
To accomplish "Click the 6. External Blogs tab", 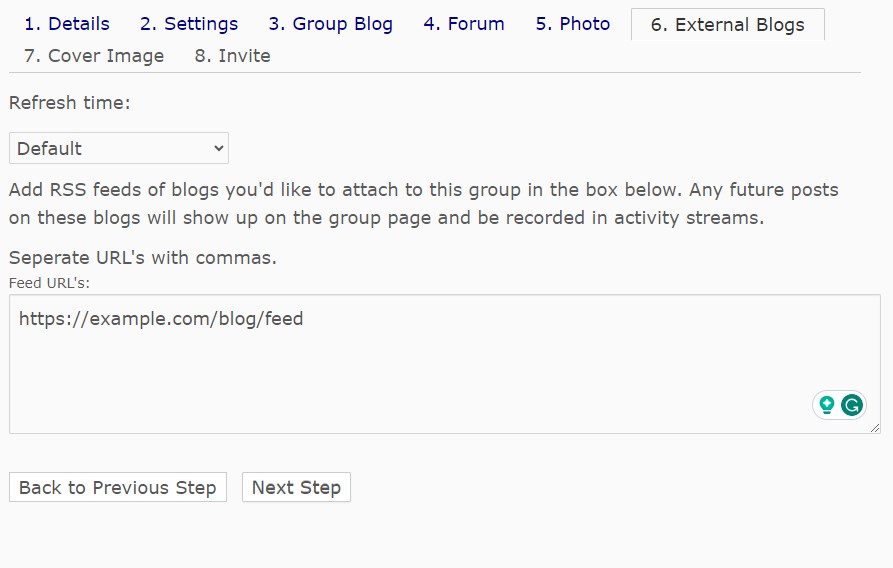I will tap(727, 24).
